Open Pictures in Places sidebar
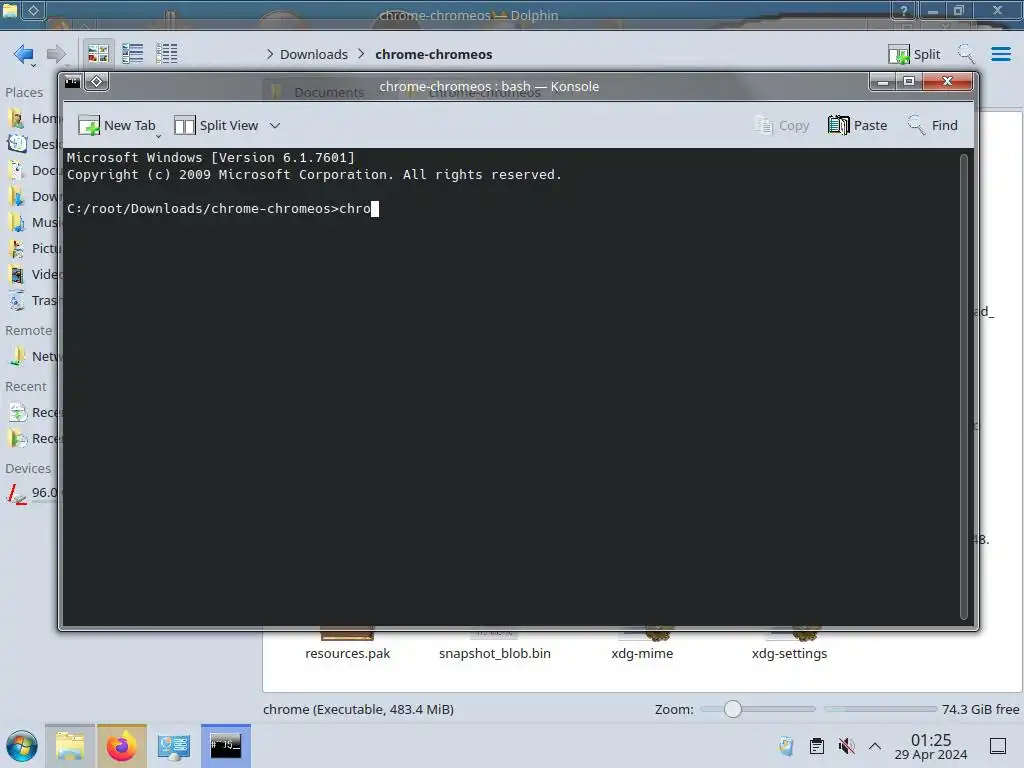 pyautogui.click(x=33, y=249)
